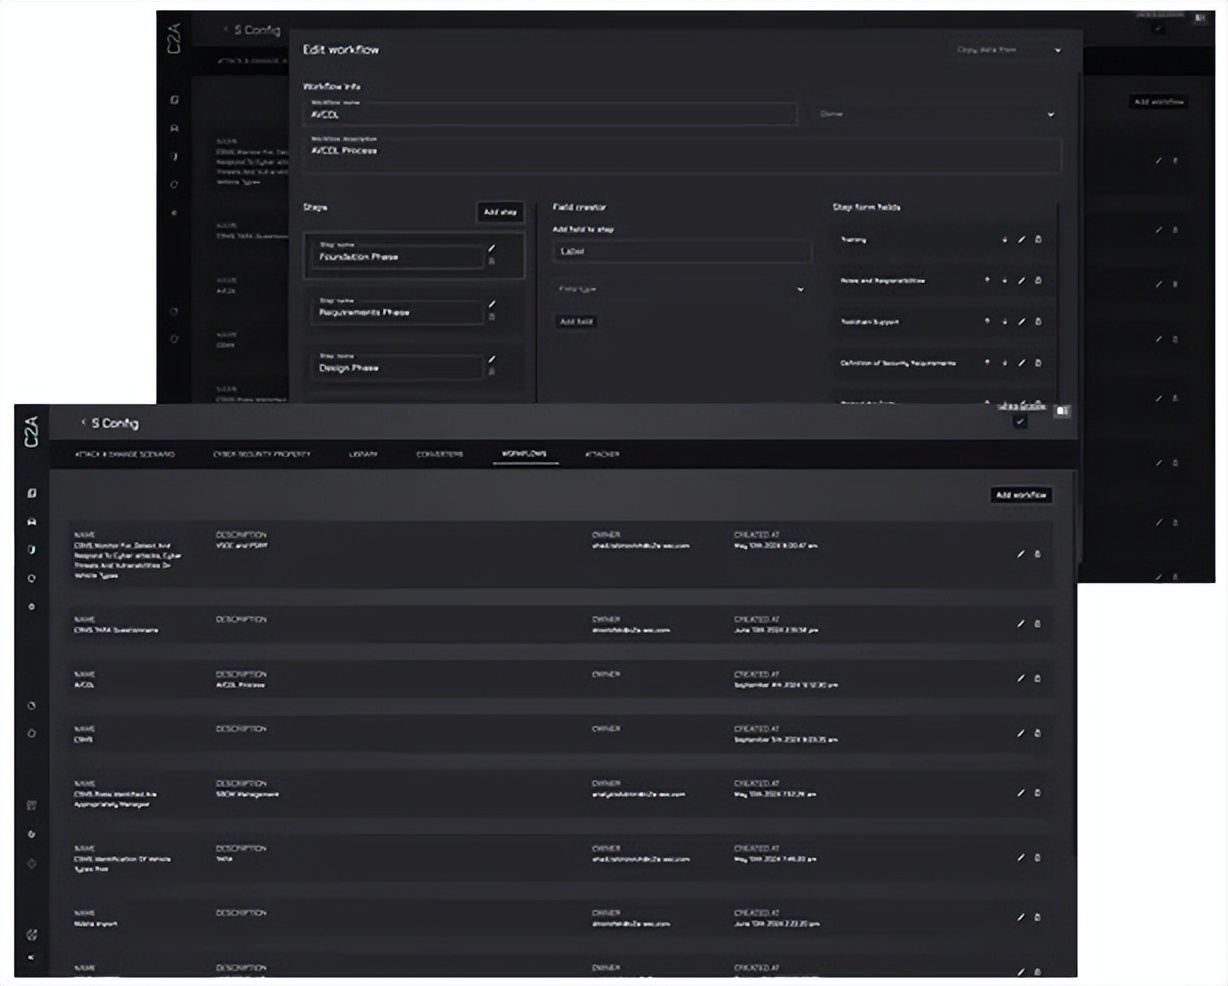The width and height of the screenshot is (1228, 986).
Task: Edit the Definition of Security Requirements field
Action: 1021,363
